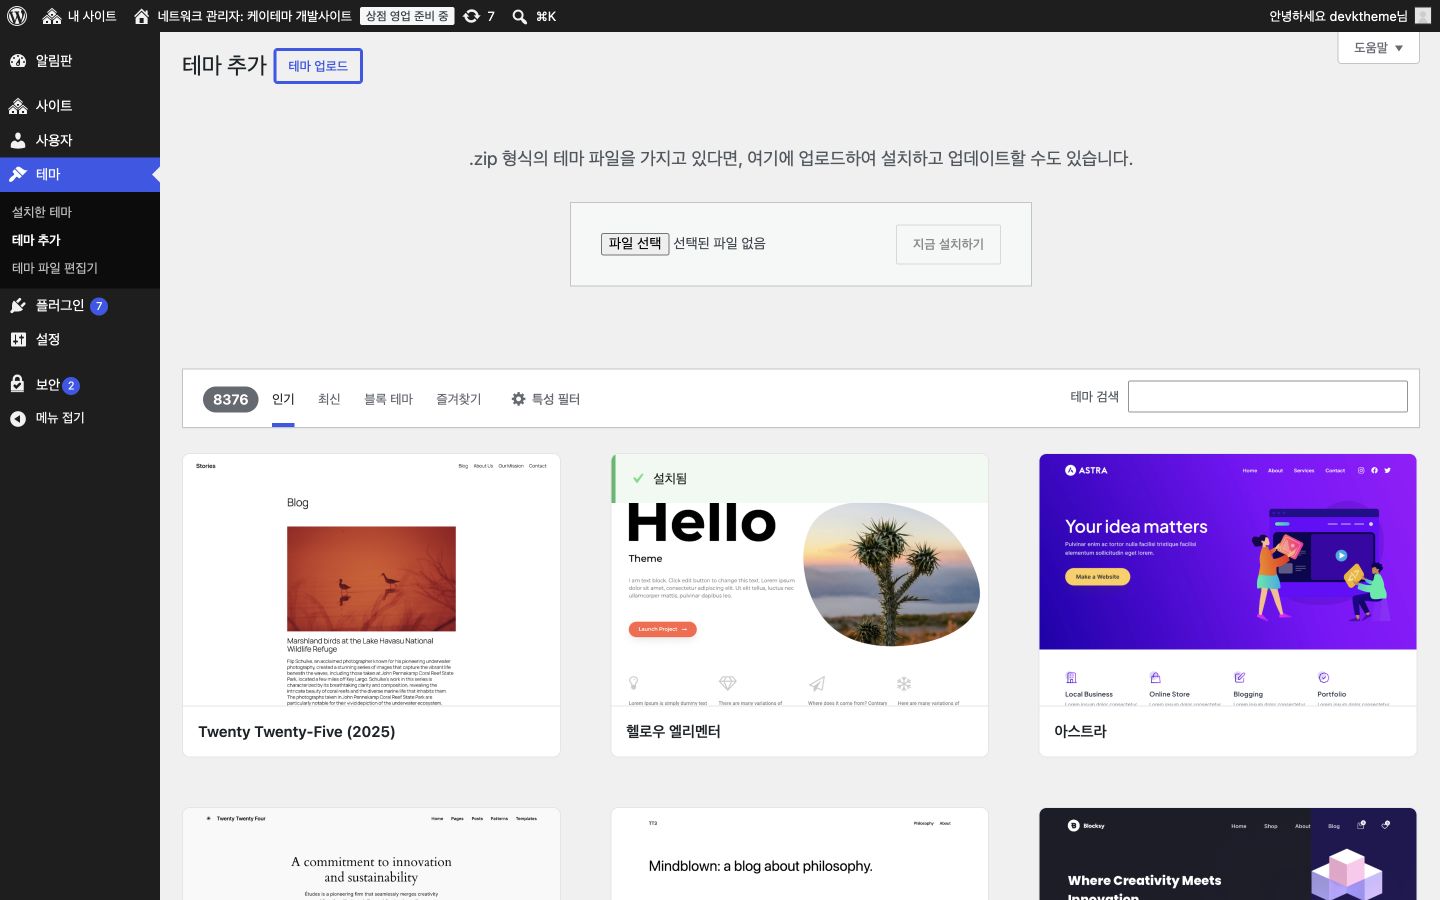Click the 파일 선택 file chooser button
The image size is (1440, 900).
coord(635,243)
